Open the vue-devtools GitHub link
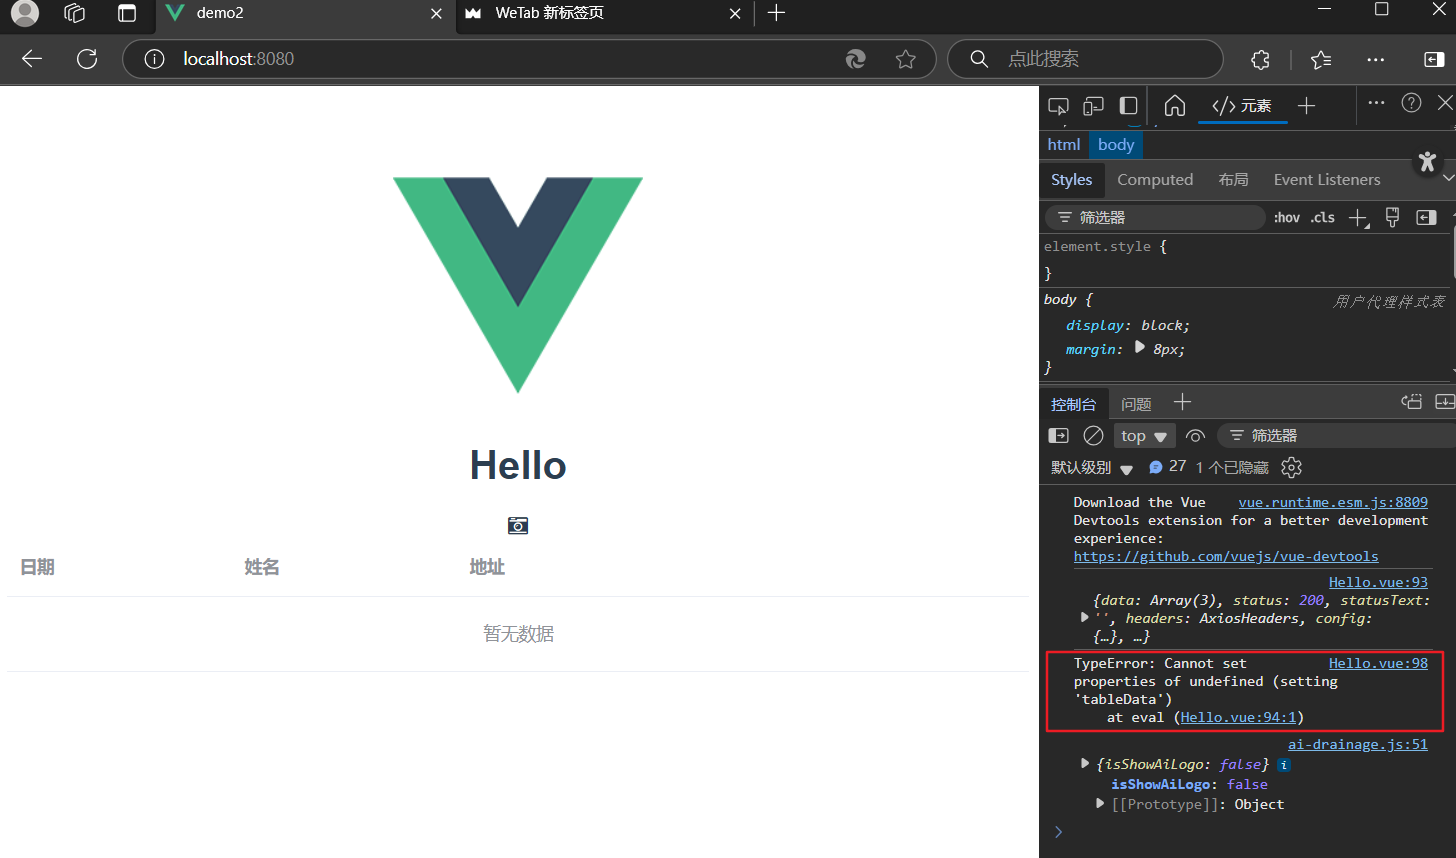 coord(1226,556)
